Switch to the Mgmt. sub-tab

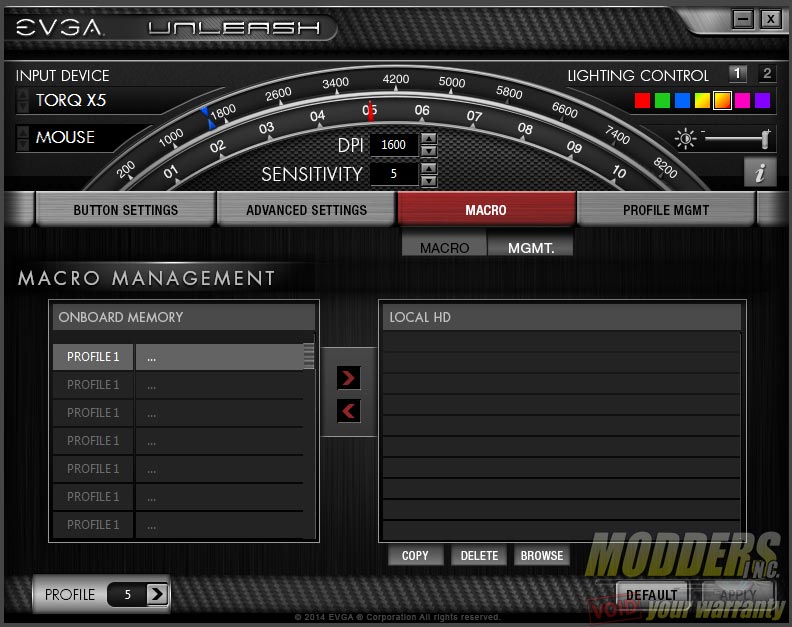click(530, 247)
